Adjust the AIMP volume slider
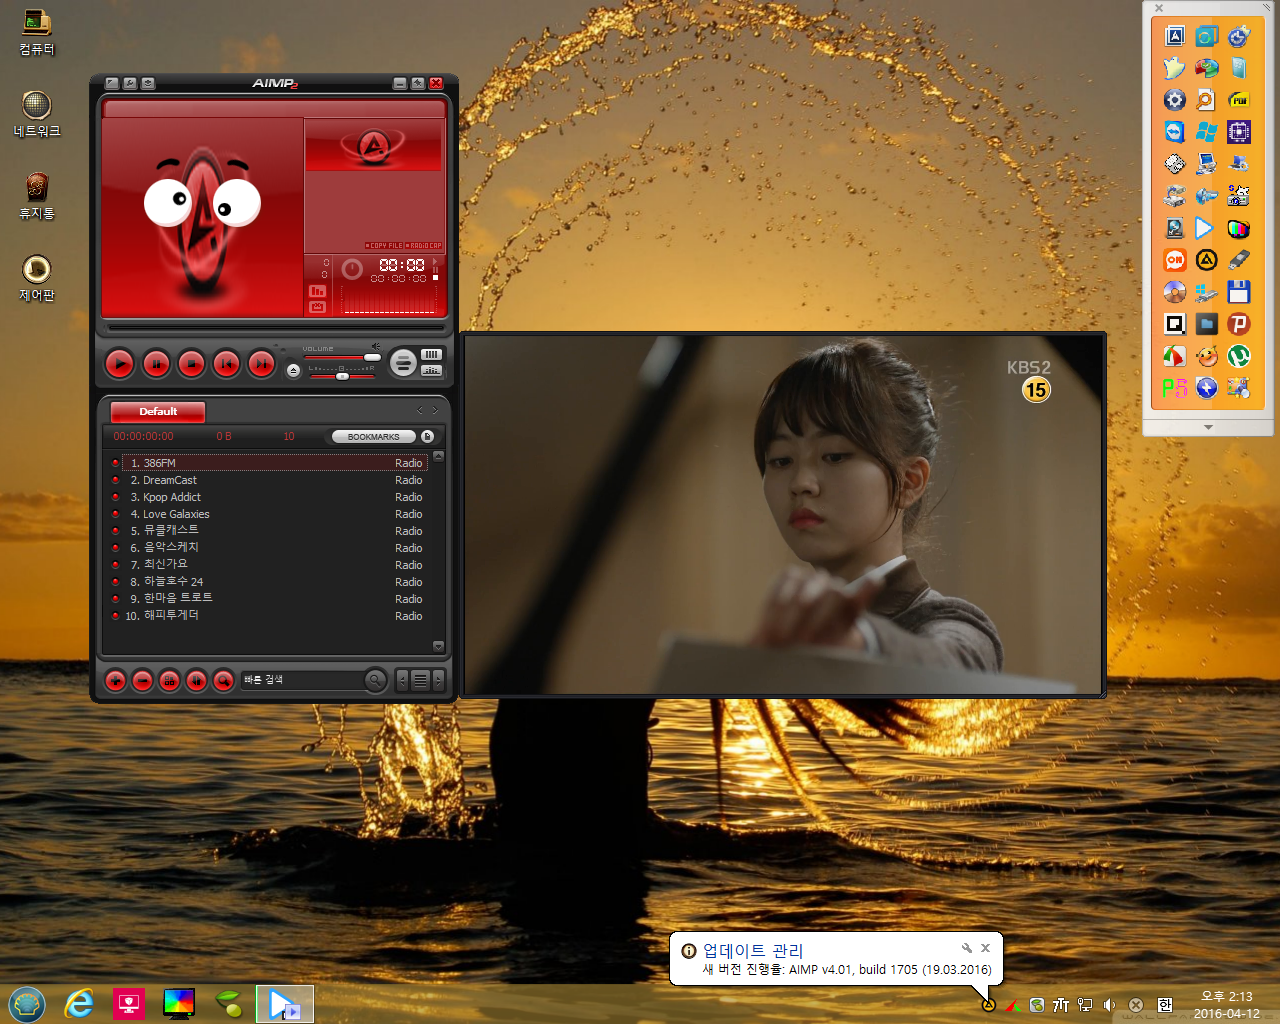 (342, 357)
